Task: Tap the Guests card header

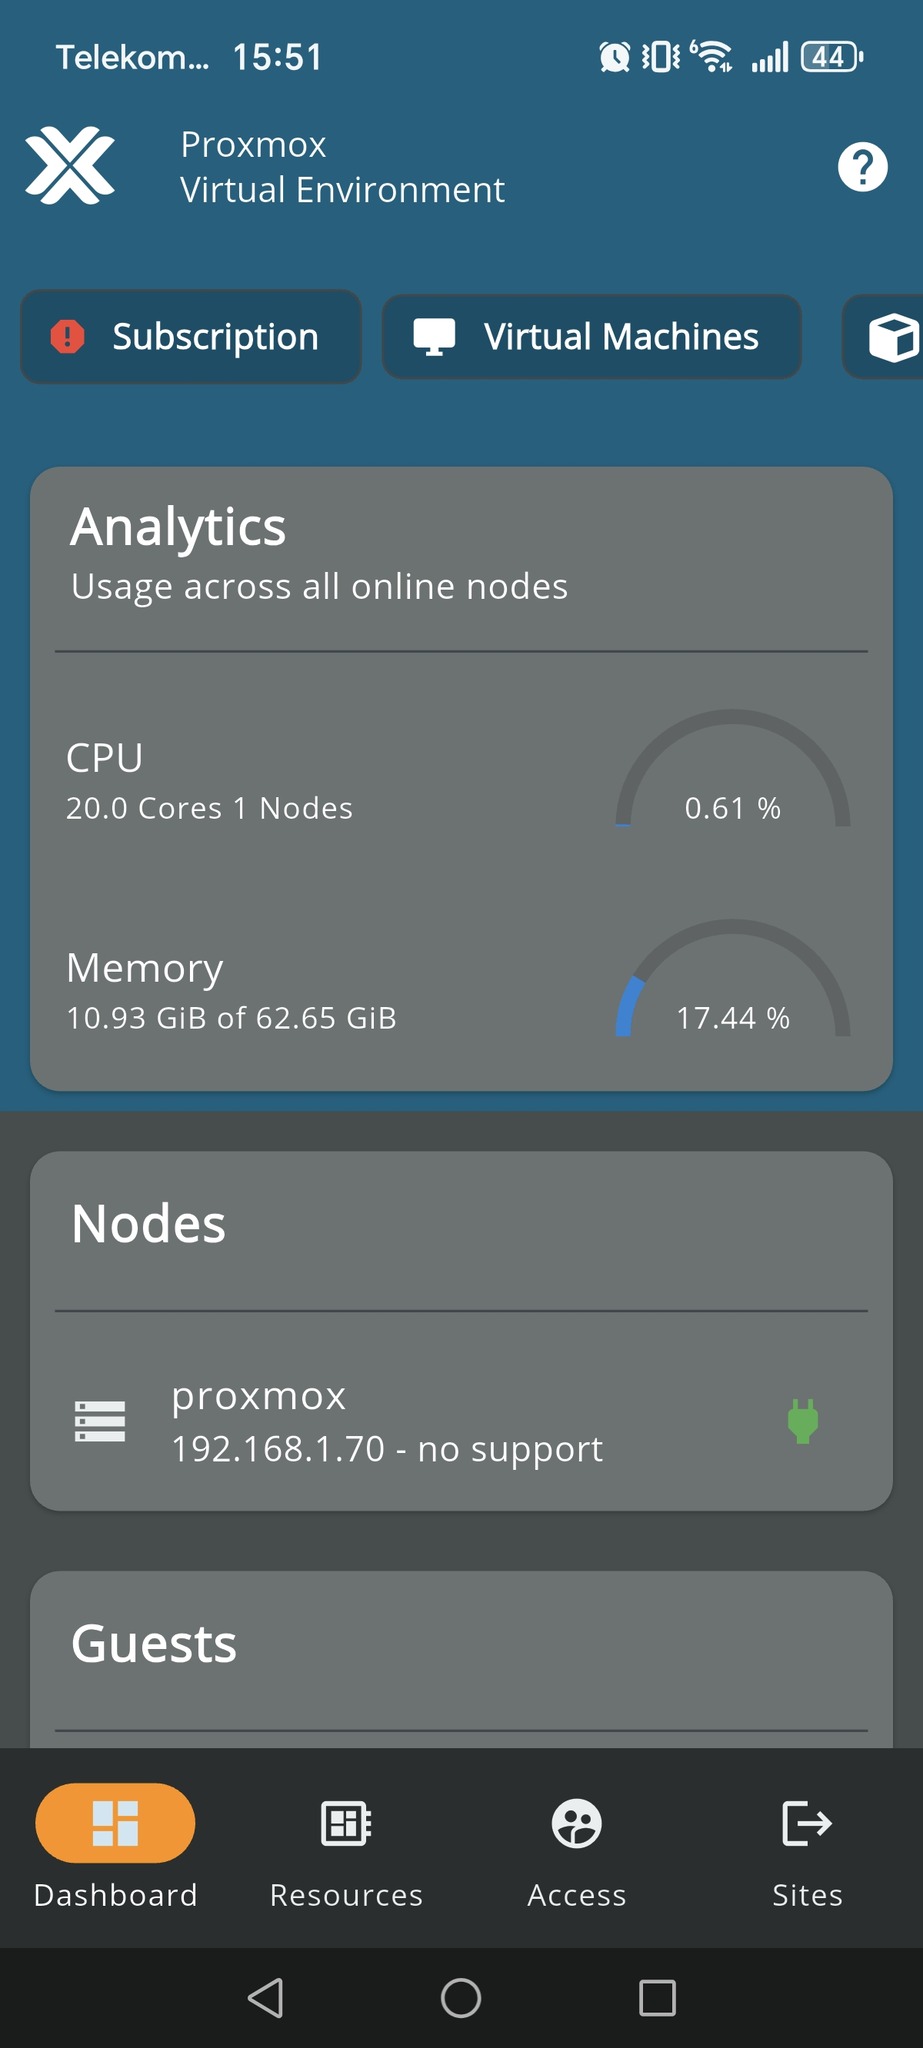Action: (154, 1644)
